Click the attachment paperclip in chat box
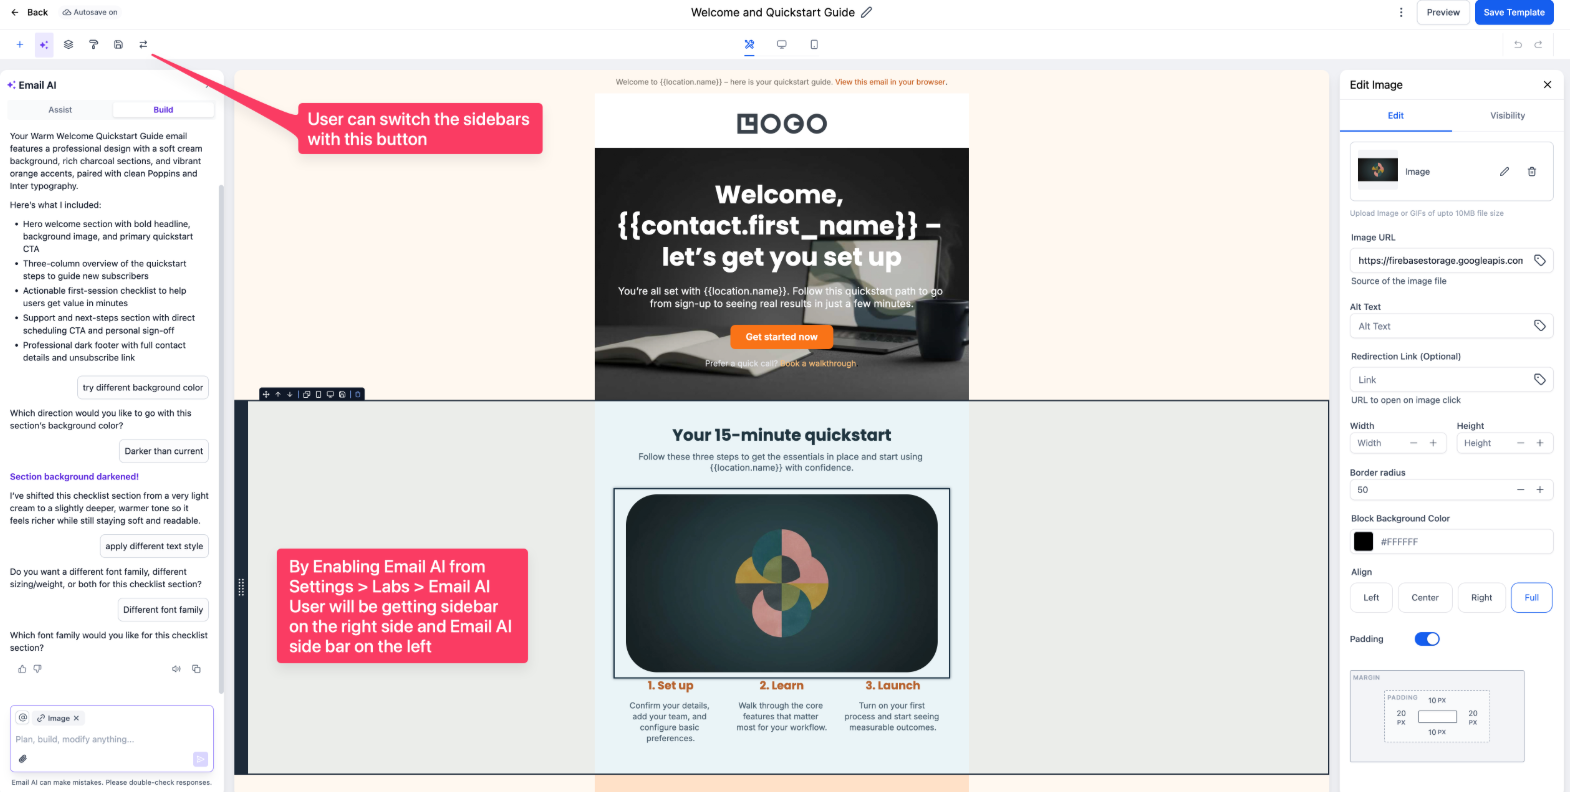The height and width of the screenshot is (792, 1570). (x=23, y=759)
